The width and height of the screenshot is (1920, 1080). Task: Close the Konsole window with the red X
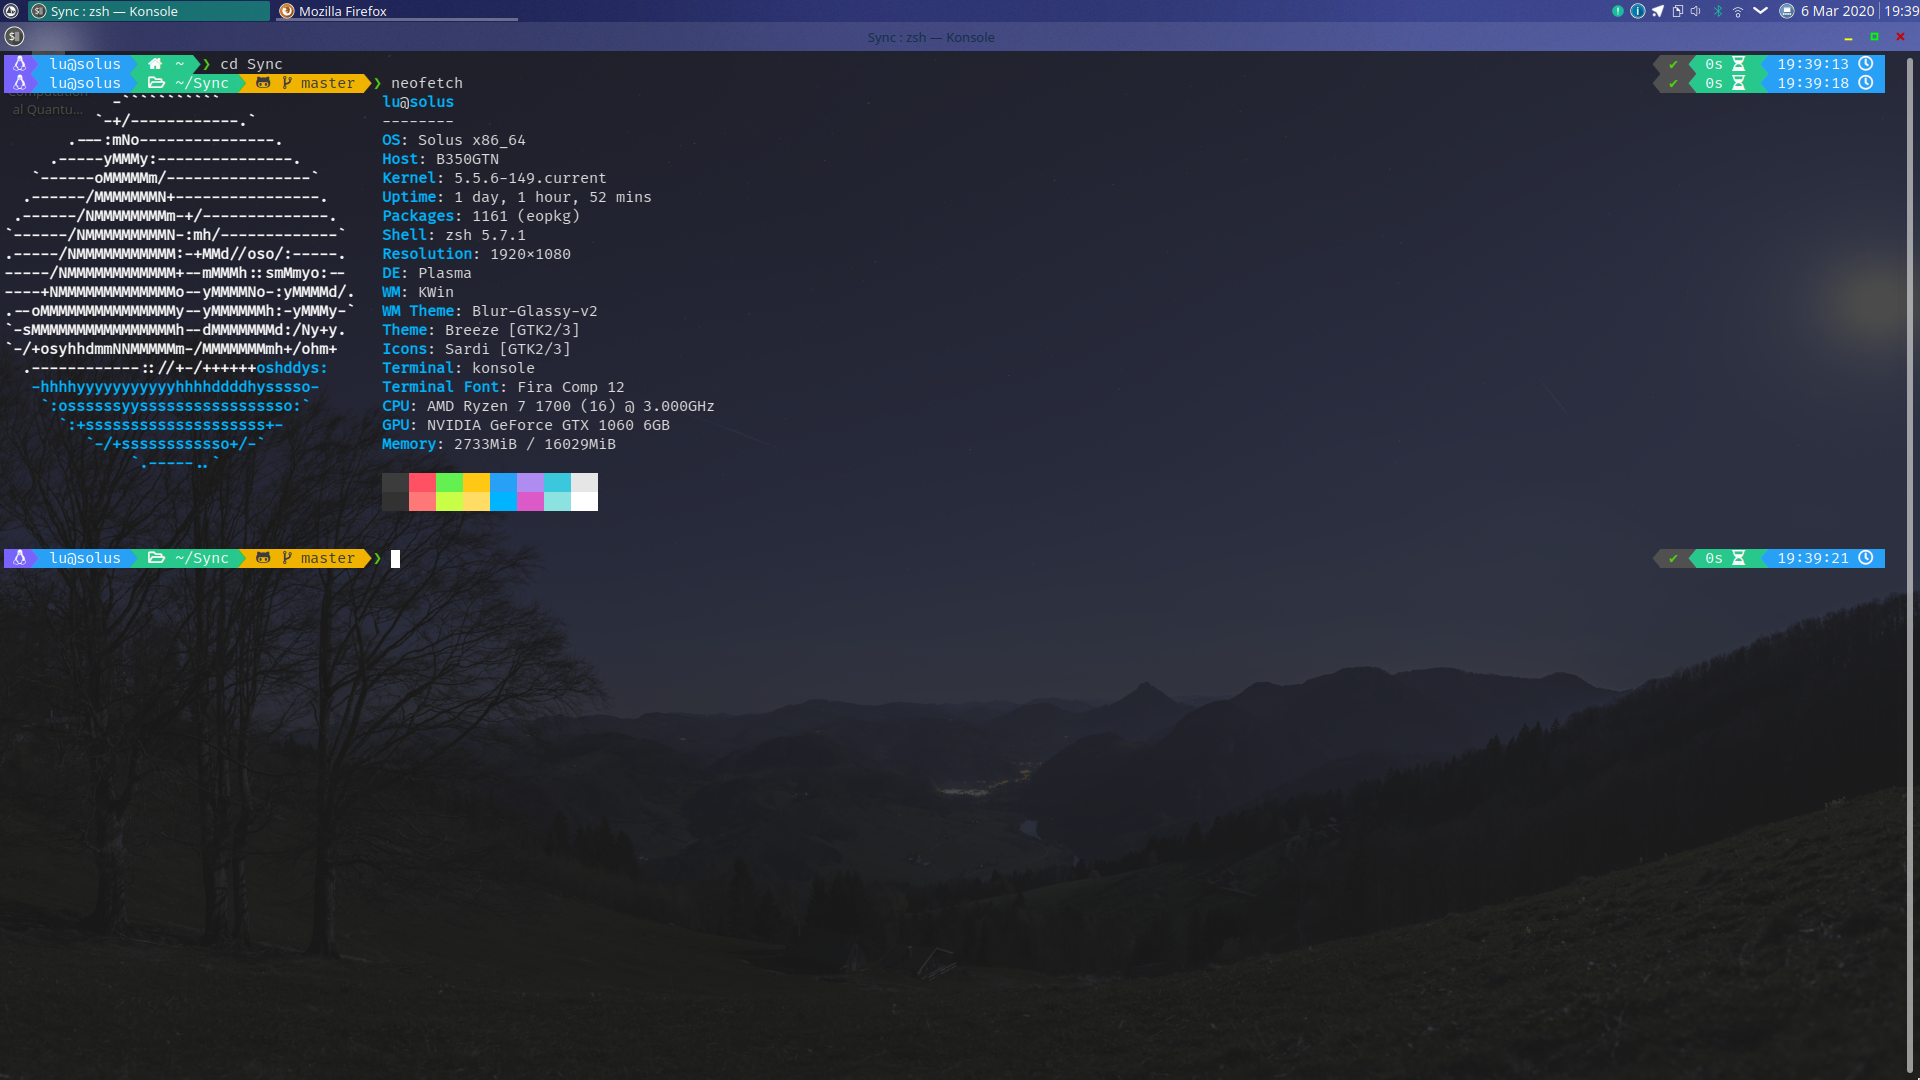[1900, 37]
